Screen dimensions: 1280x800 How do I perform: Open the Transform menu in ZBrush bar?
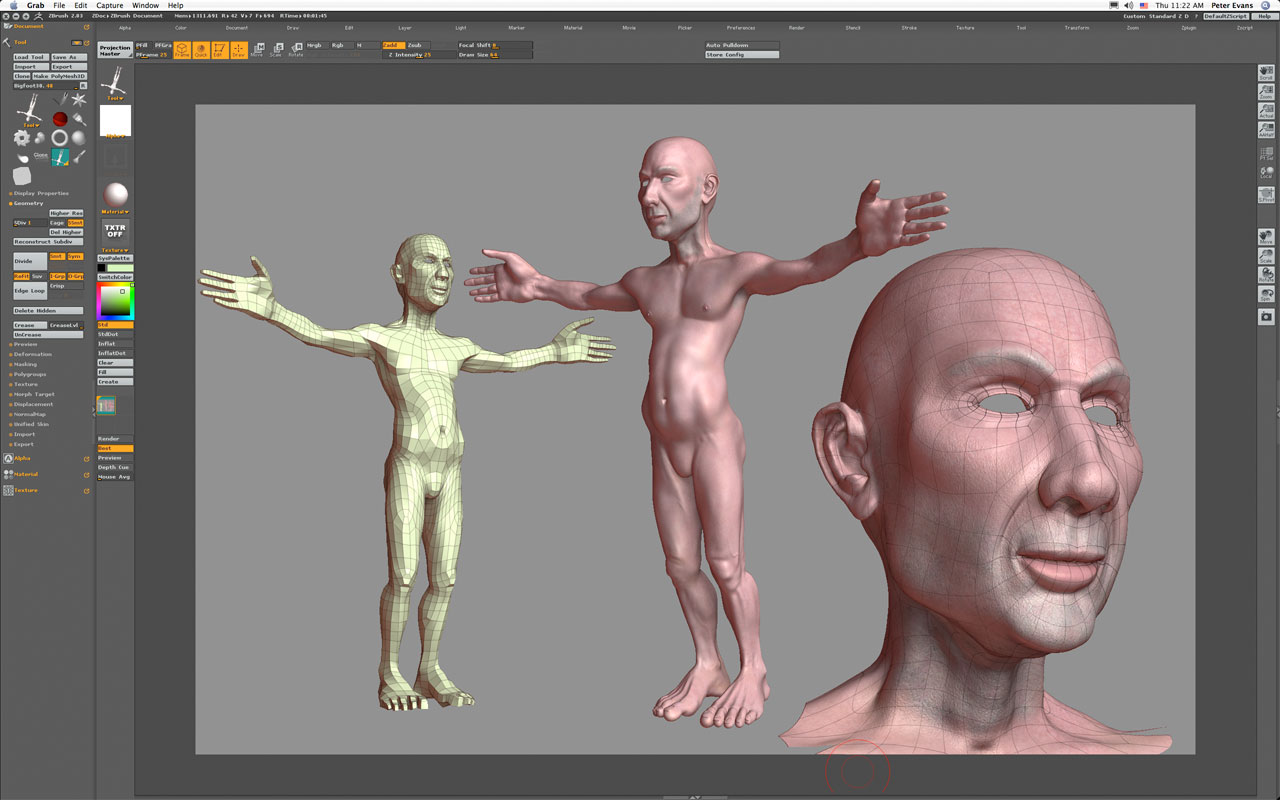[x=1077, y=28]
